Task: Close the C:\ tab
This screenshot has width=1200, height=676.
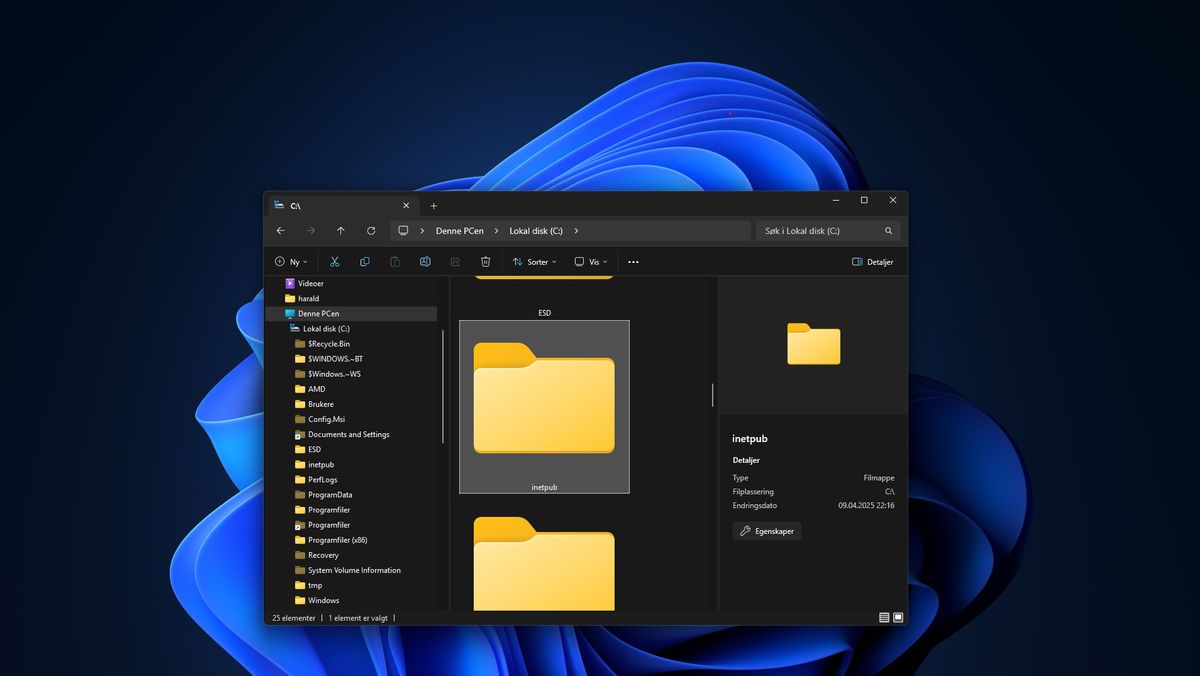Action: tap(405, 206)
